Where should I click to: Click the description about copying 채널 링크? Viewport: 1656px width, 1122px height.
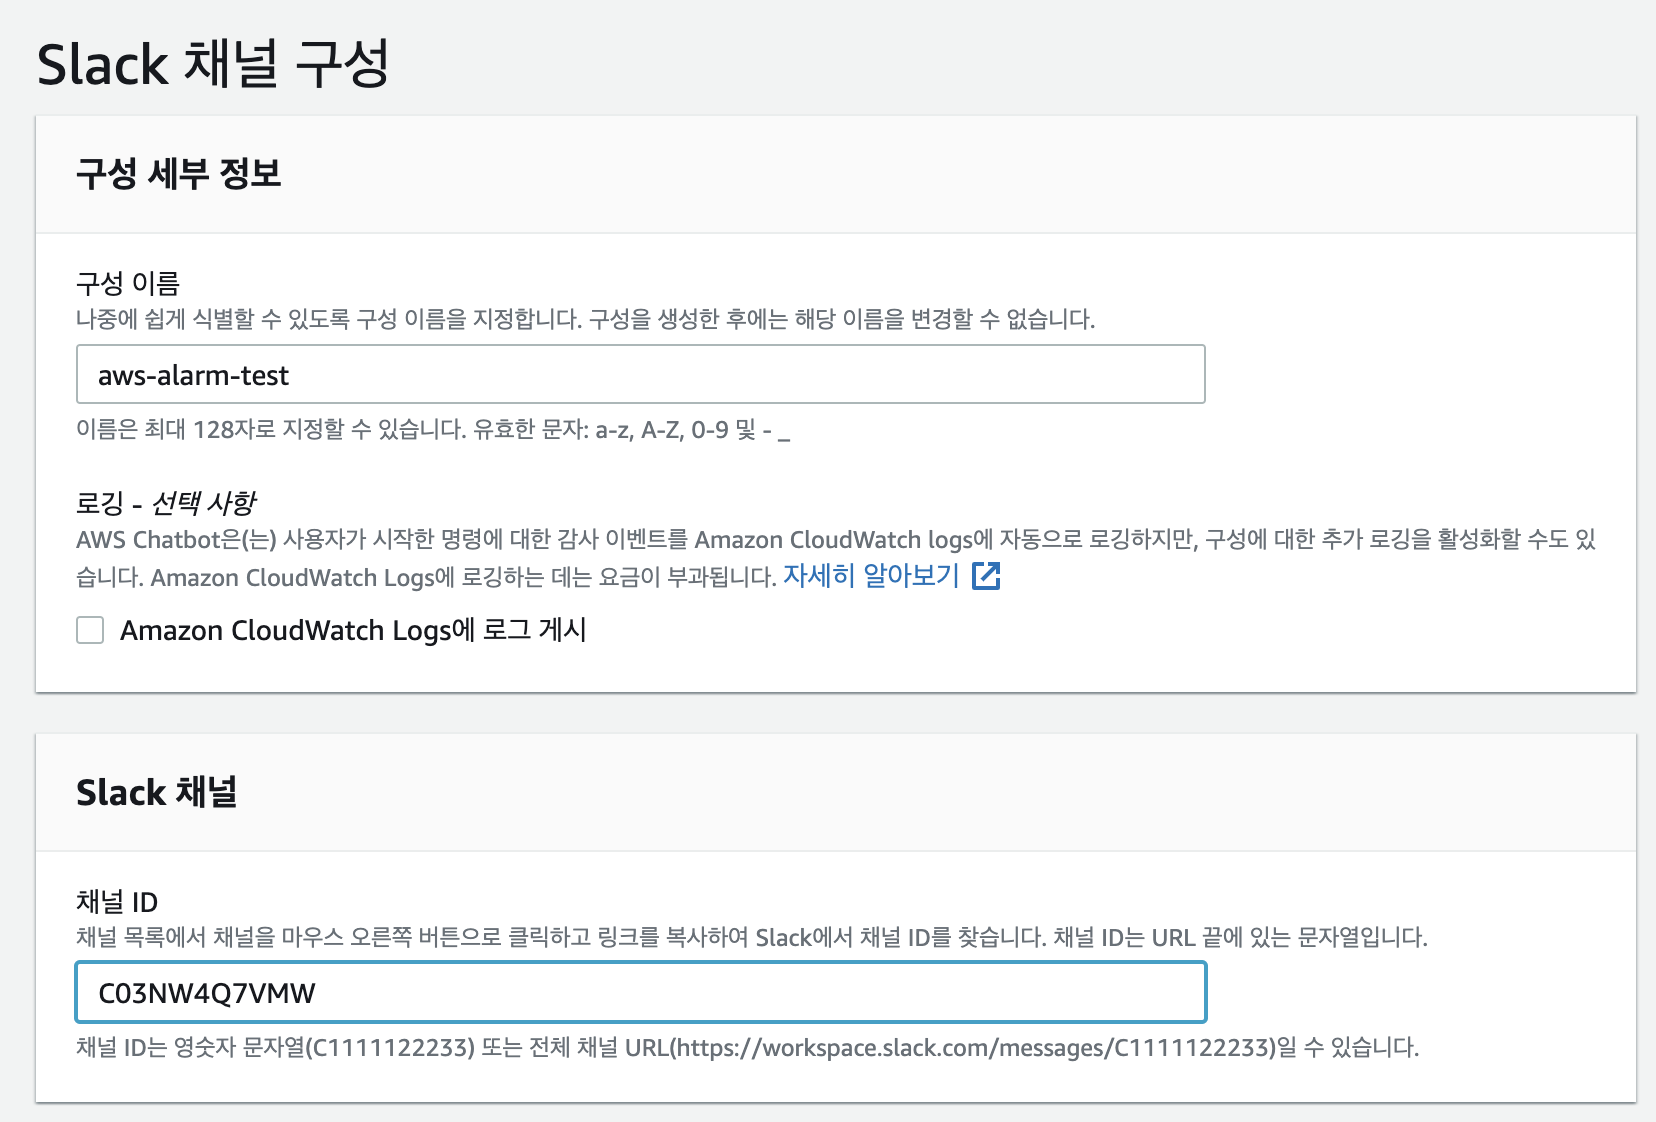[x=752, y=938]
